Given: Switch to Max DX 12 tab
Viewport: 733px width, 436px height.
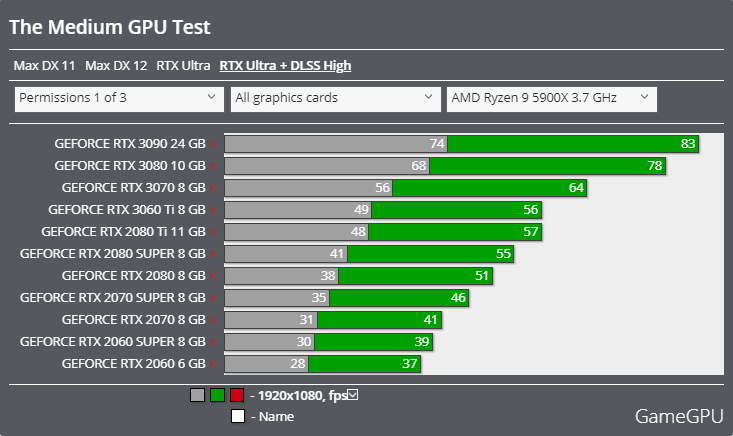Looking at the screenshot, I should click(x=116, y=65).
